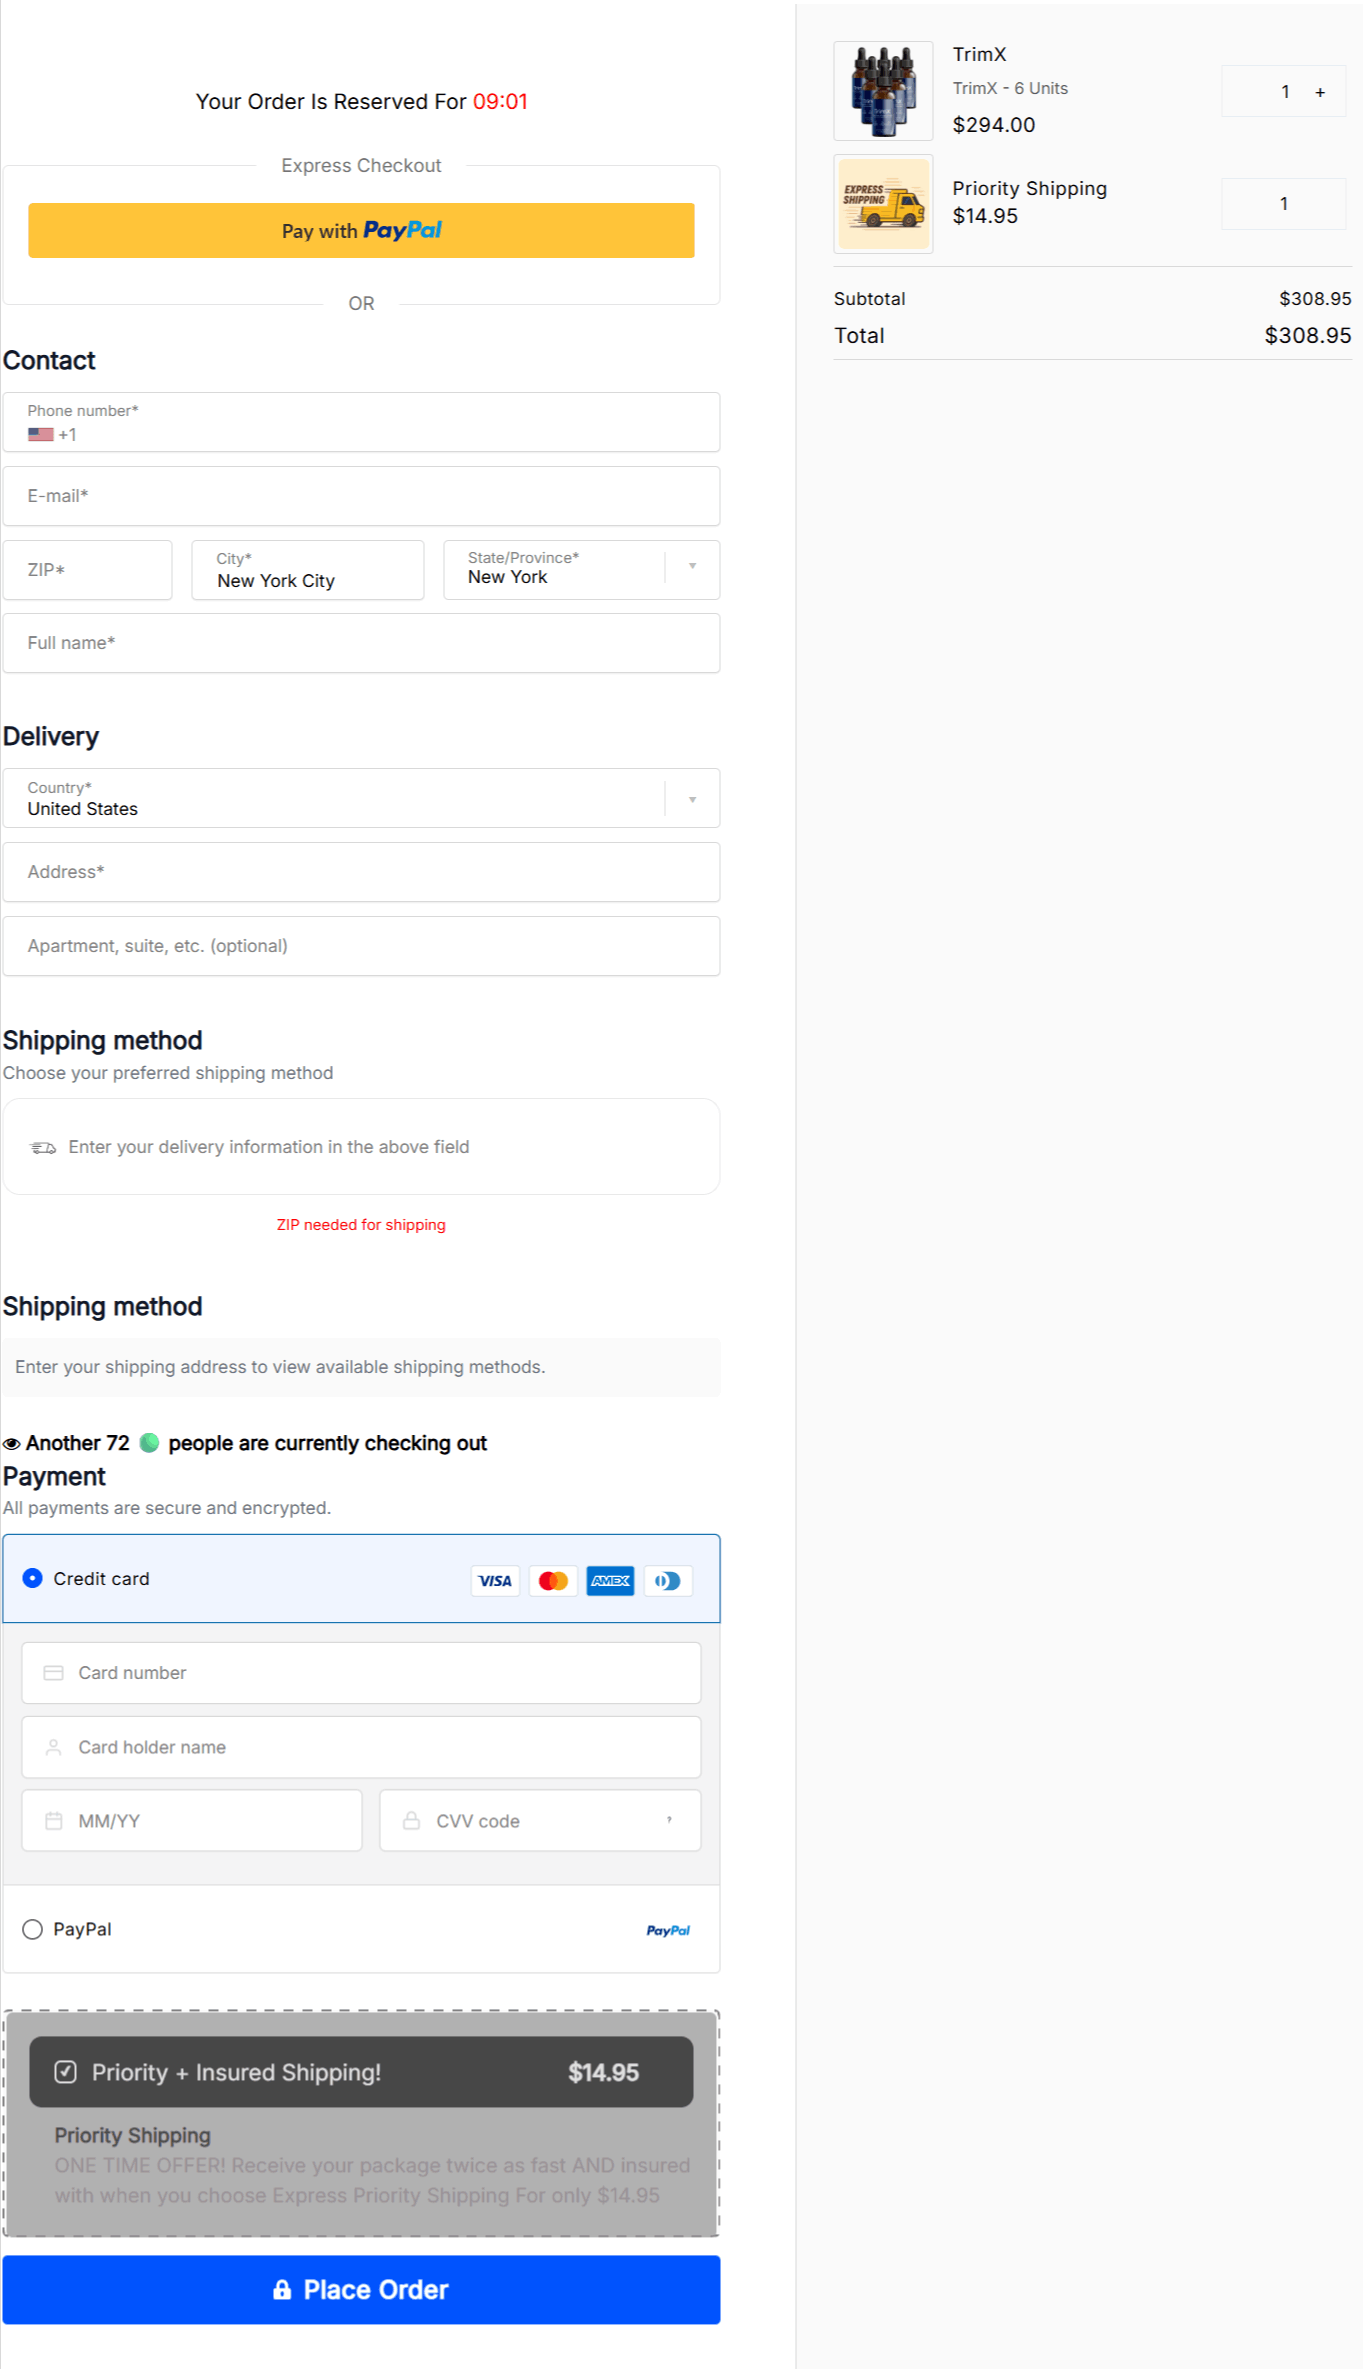This screenshot has height=2369, width=1363.
Task: Open the Country dropdown arrow
Action: 692,799
